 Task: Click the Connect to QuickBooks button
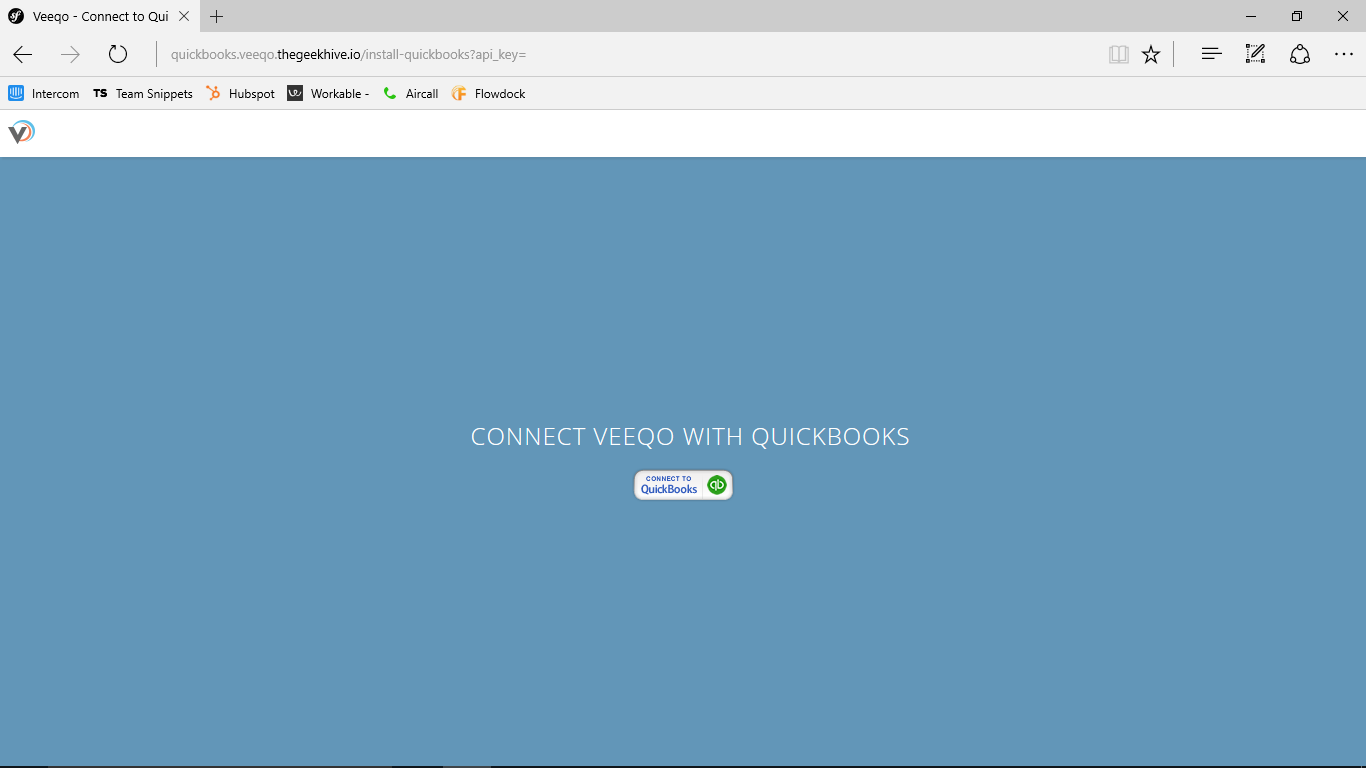tap(683, 484)
